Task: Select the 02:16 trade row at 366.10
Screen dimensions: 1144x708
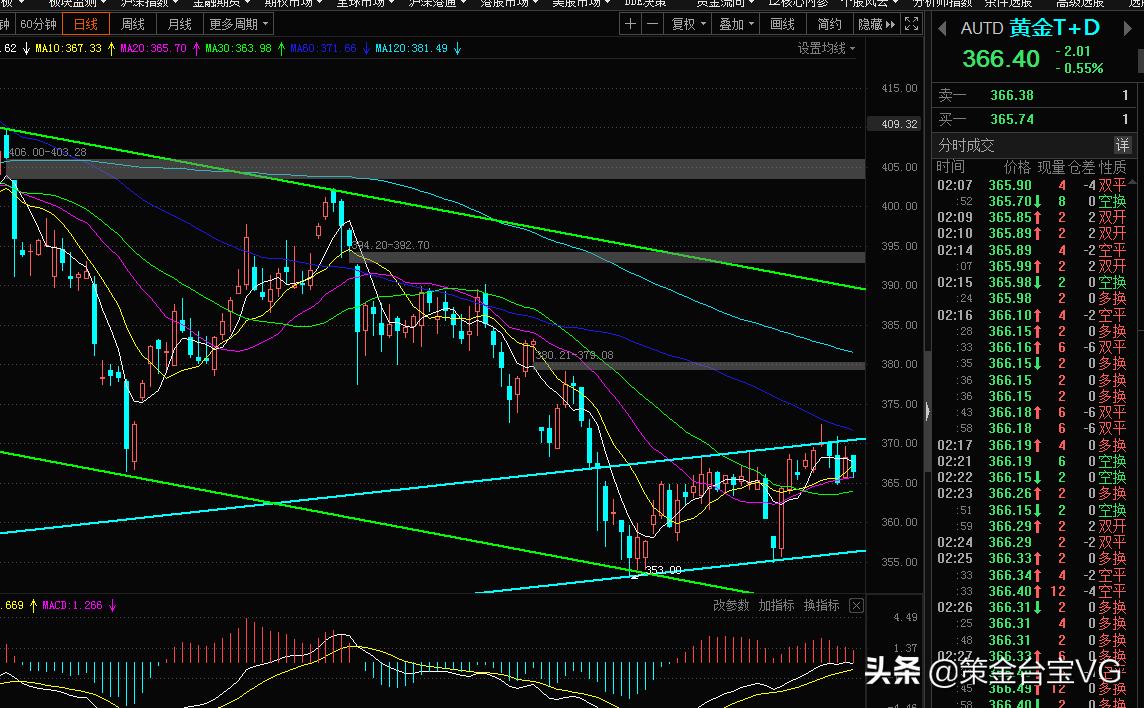Action: [x=1031, y=315]
